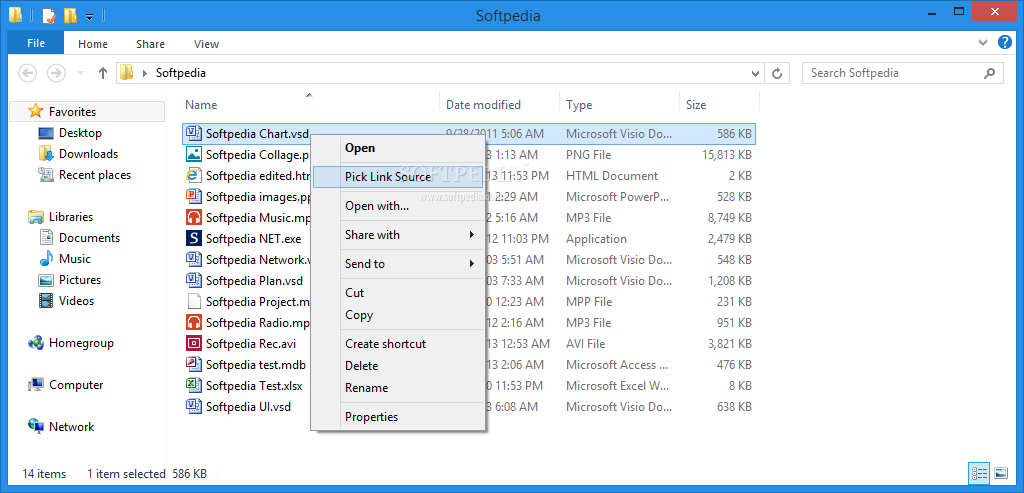Click the Visio icon of Softpedia Chart.vsd

pyautogui.click(x=193, y=133)
